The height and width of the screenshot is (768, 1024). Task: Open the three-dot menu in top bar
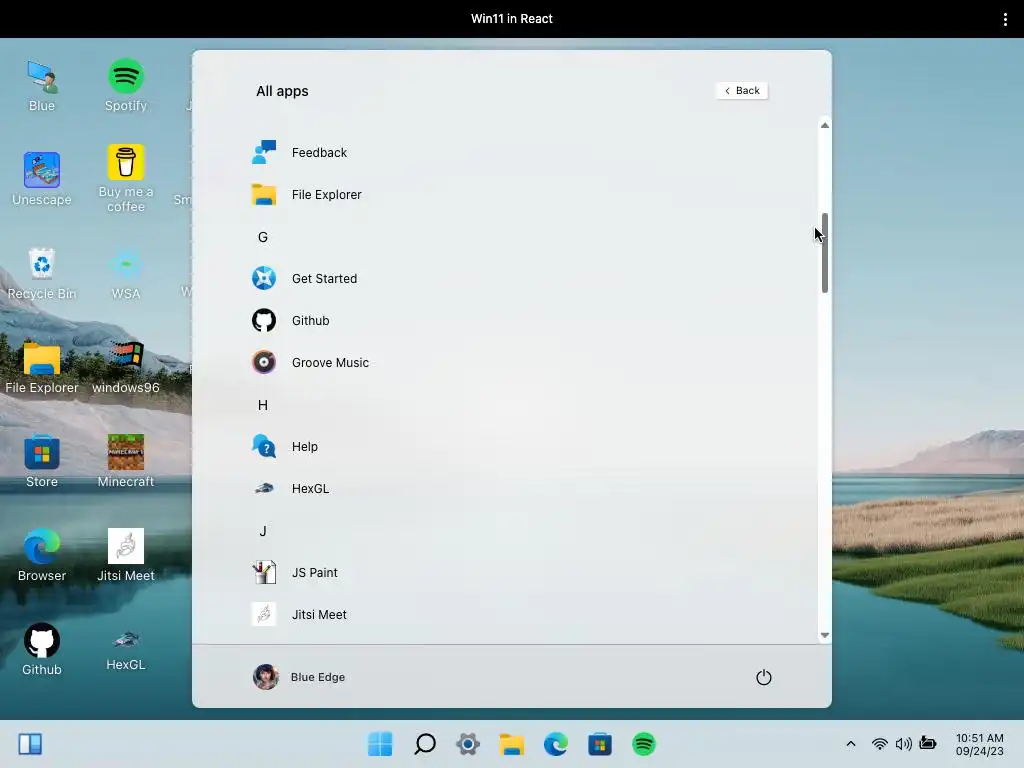[x=1005, y=19]
